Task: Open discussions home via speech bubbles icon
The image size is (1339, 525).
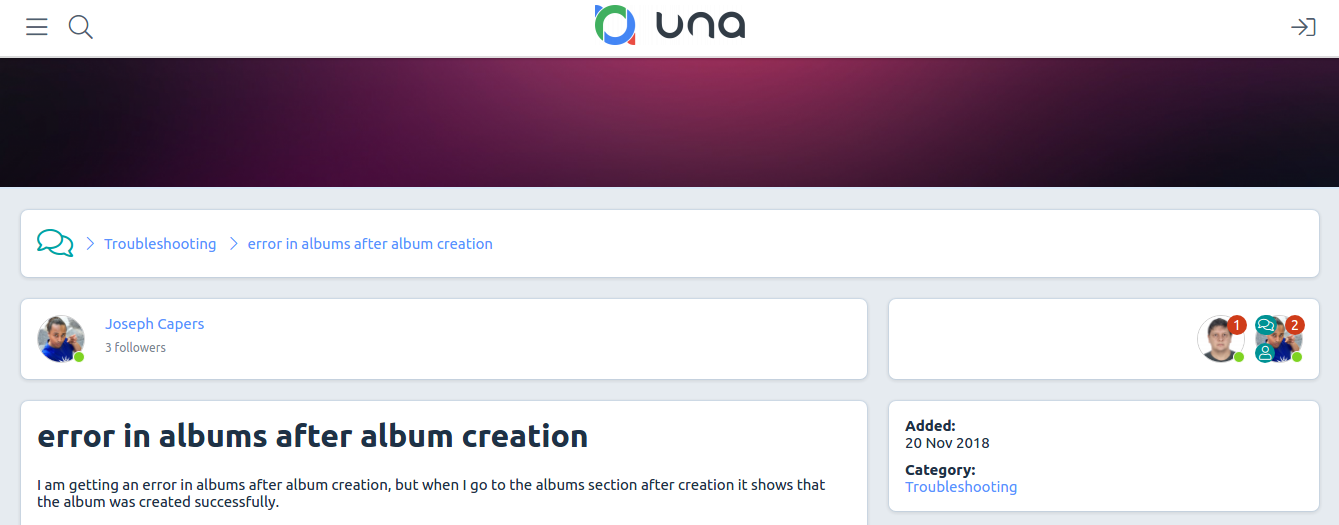Action: (x=55, y=243)
